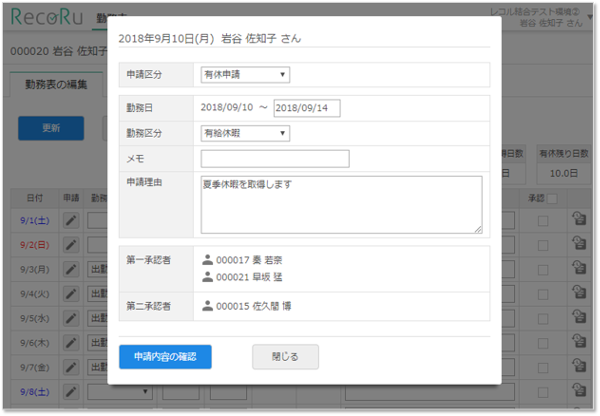Check the approval box in 9/2(日) row
Image resolution: width=600 pixels, height=416 pixels.
(x=543, y=245)
